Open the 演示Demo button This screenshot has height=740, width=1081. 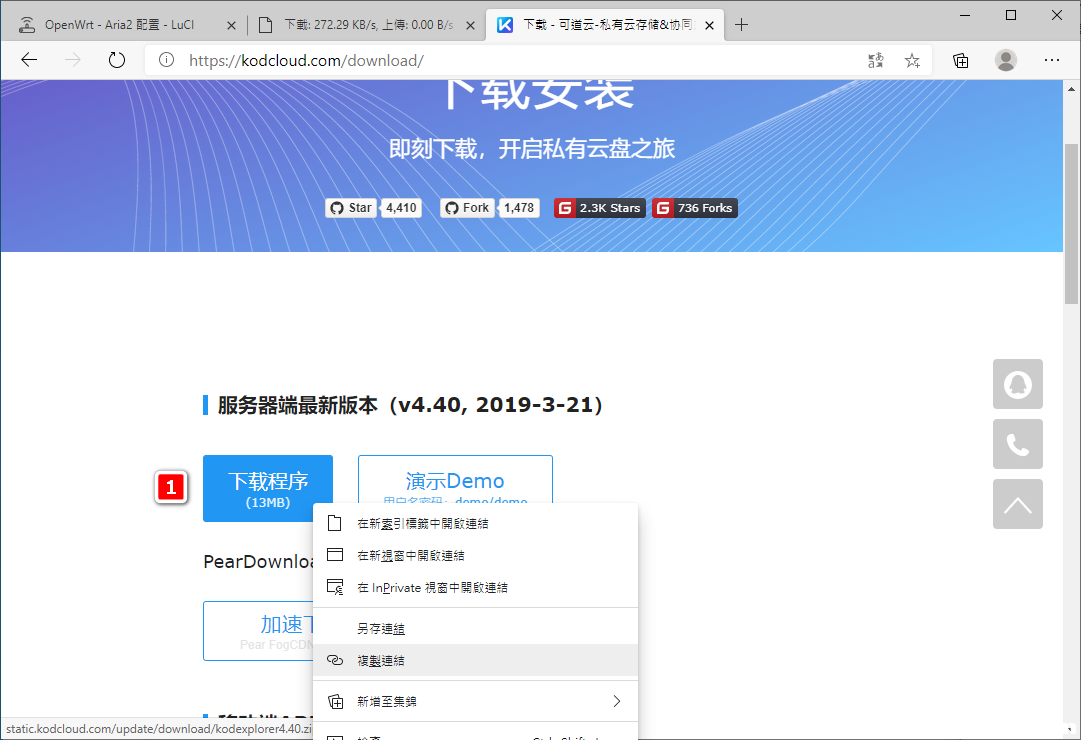click(455, 480)
